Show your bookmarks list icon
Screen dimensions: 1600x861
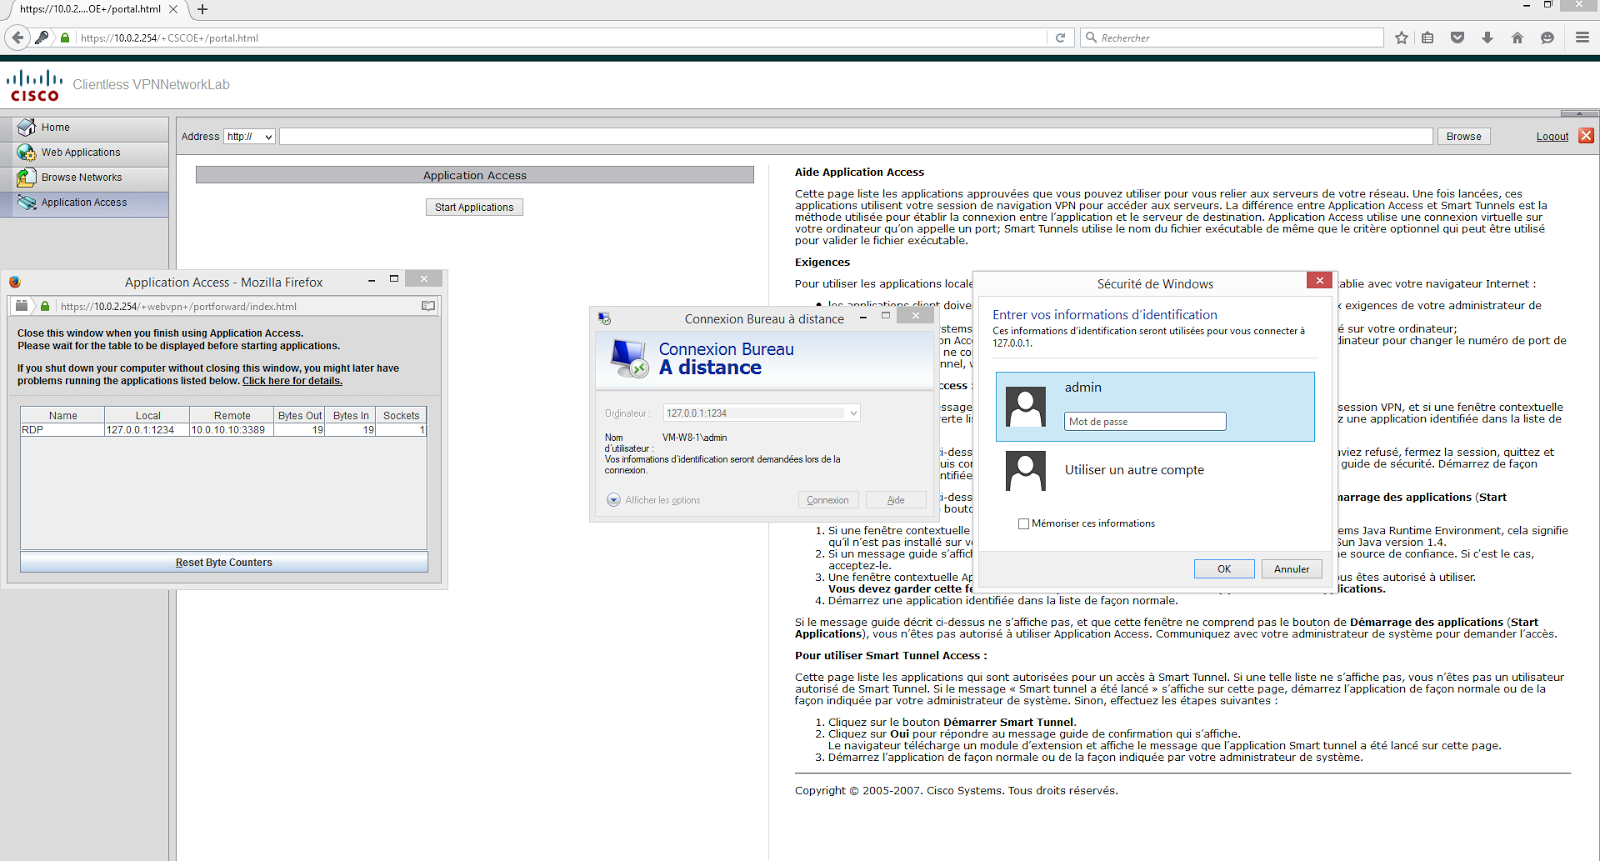[x=1428, y=38]
